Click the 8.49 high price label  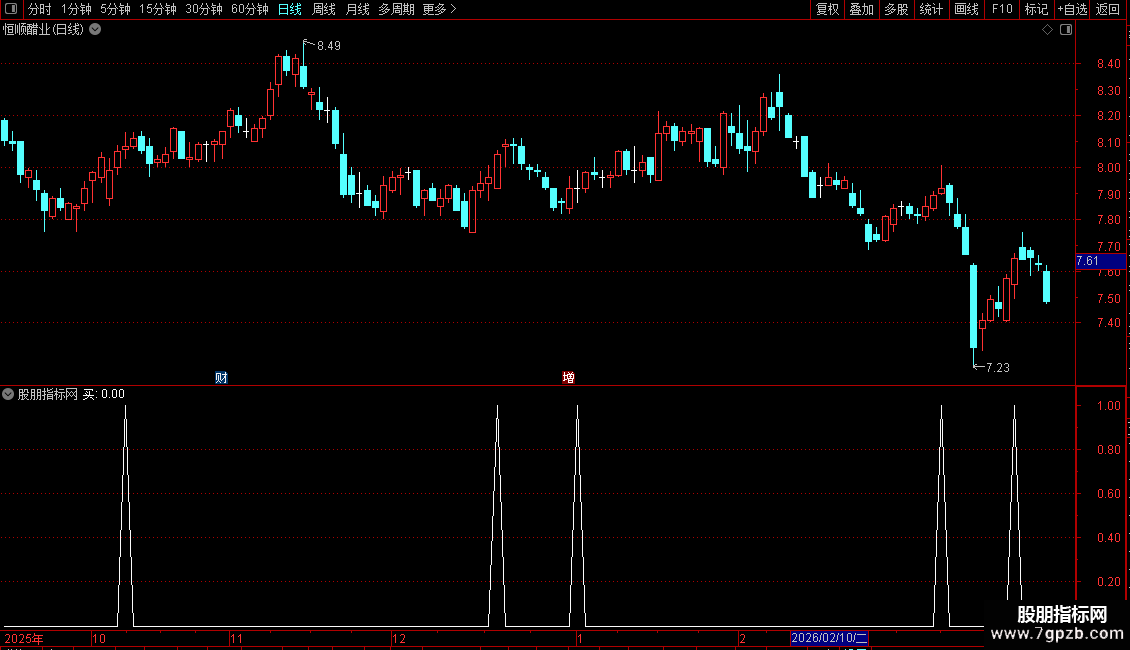(329, 45)
